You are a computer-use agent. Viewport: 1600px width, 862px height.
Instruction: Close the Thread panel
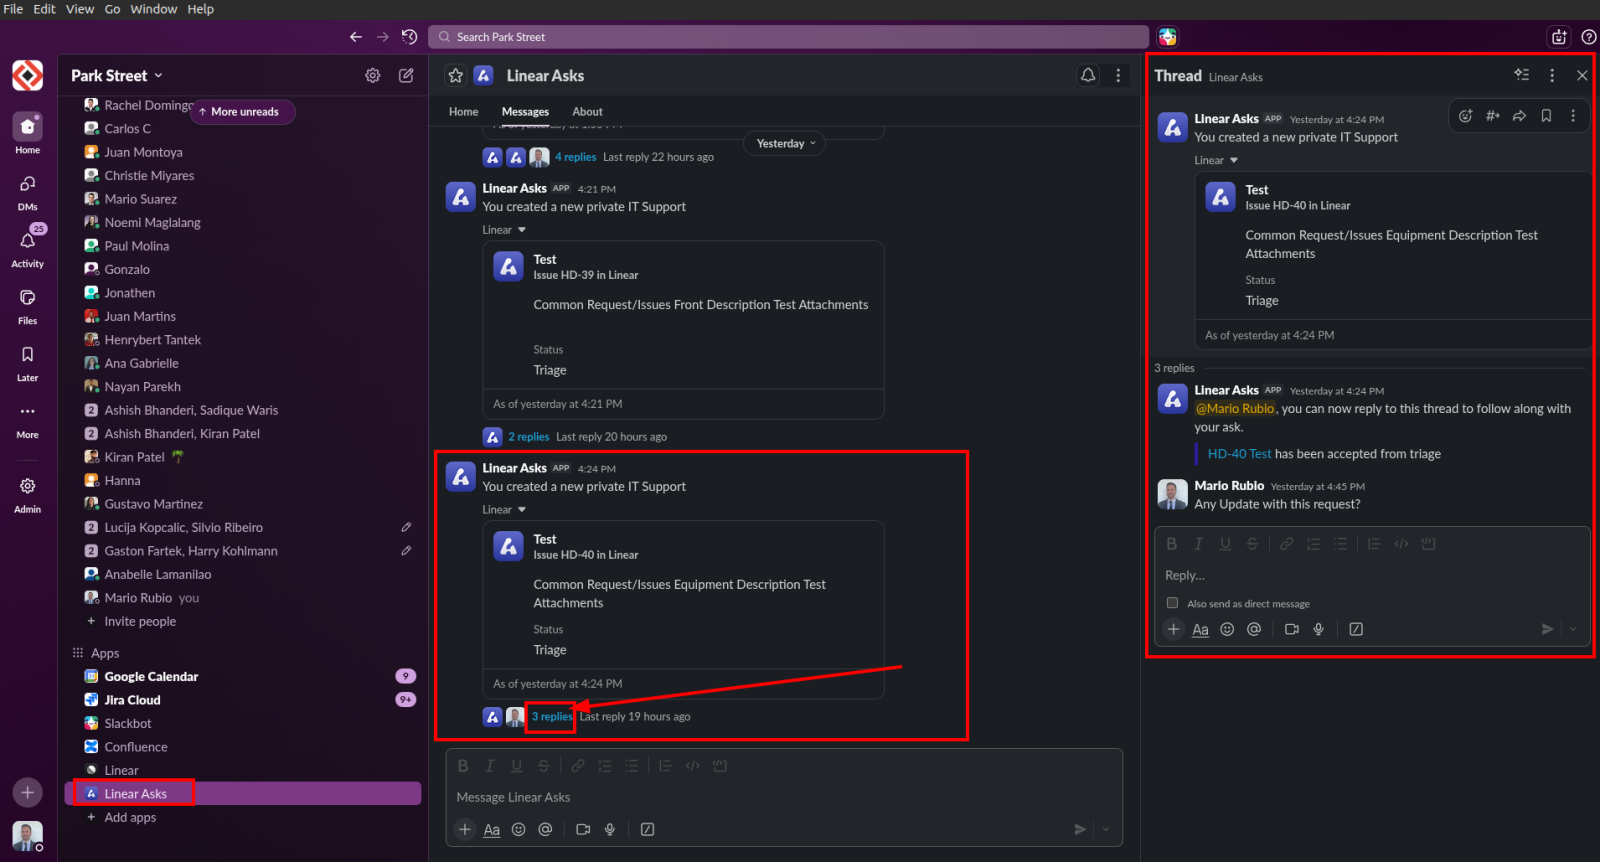(1582, 75)
